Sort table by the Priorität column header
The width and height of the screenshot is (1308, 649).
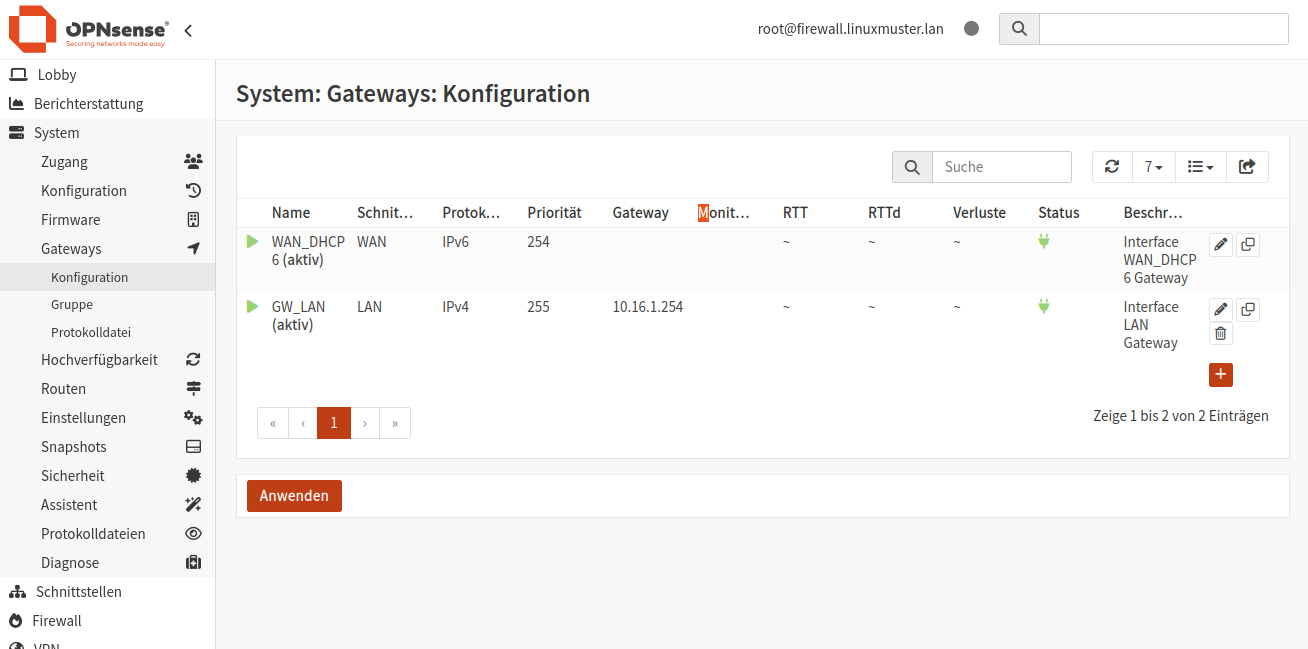[x=554, y=213]
